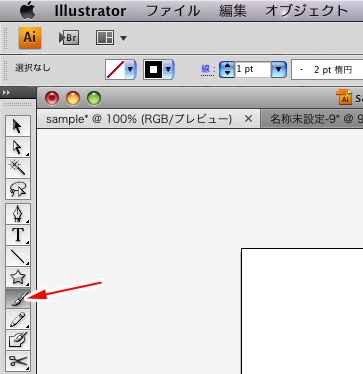
Task: Click the red close window button
Action: click(x=52, y=98)
